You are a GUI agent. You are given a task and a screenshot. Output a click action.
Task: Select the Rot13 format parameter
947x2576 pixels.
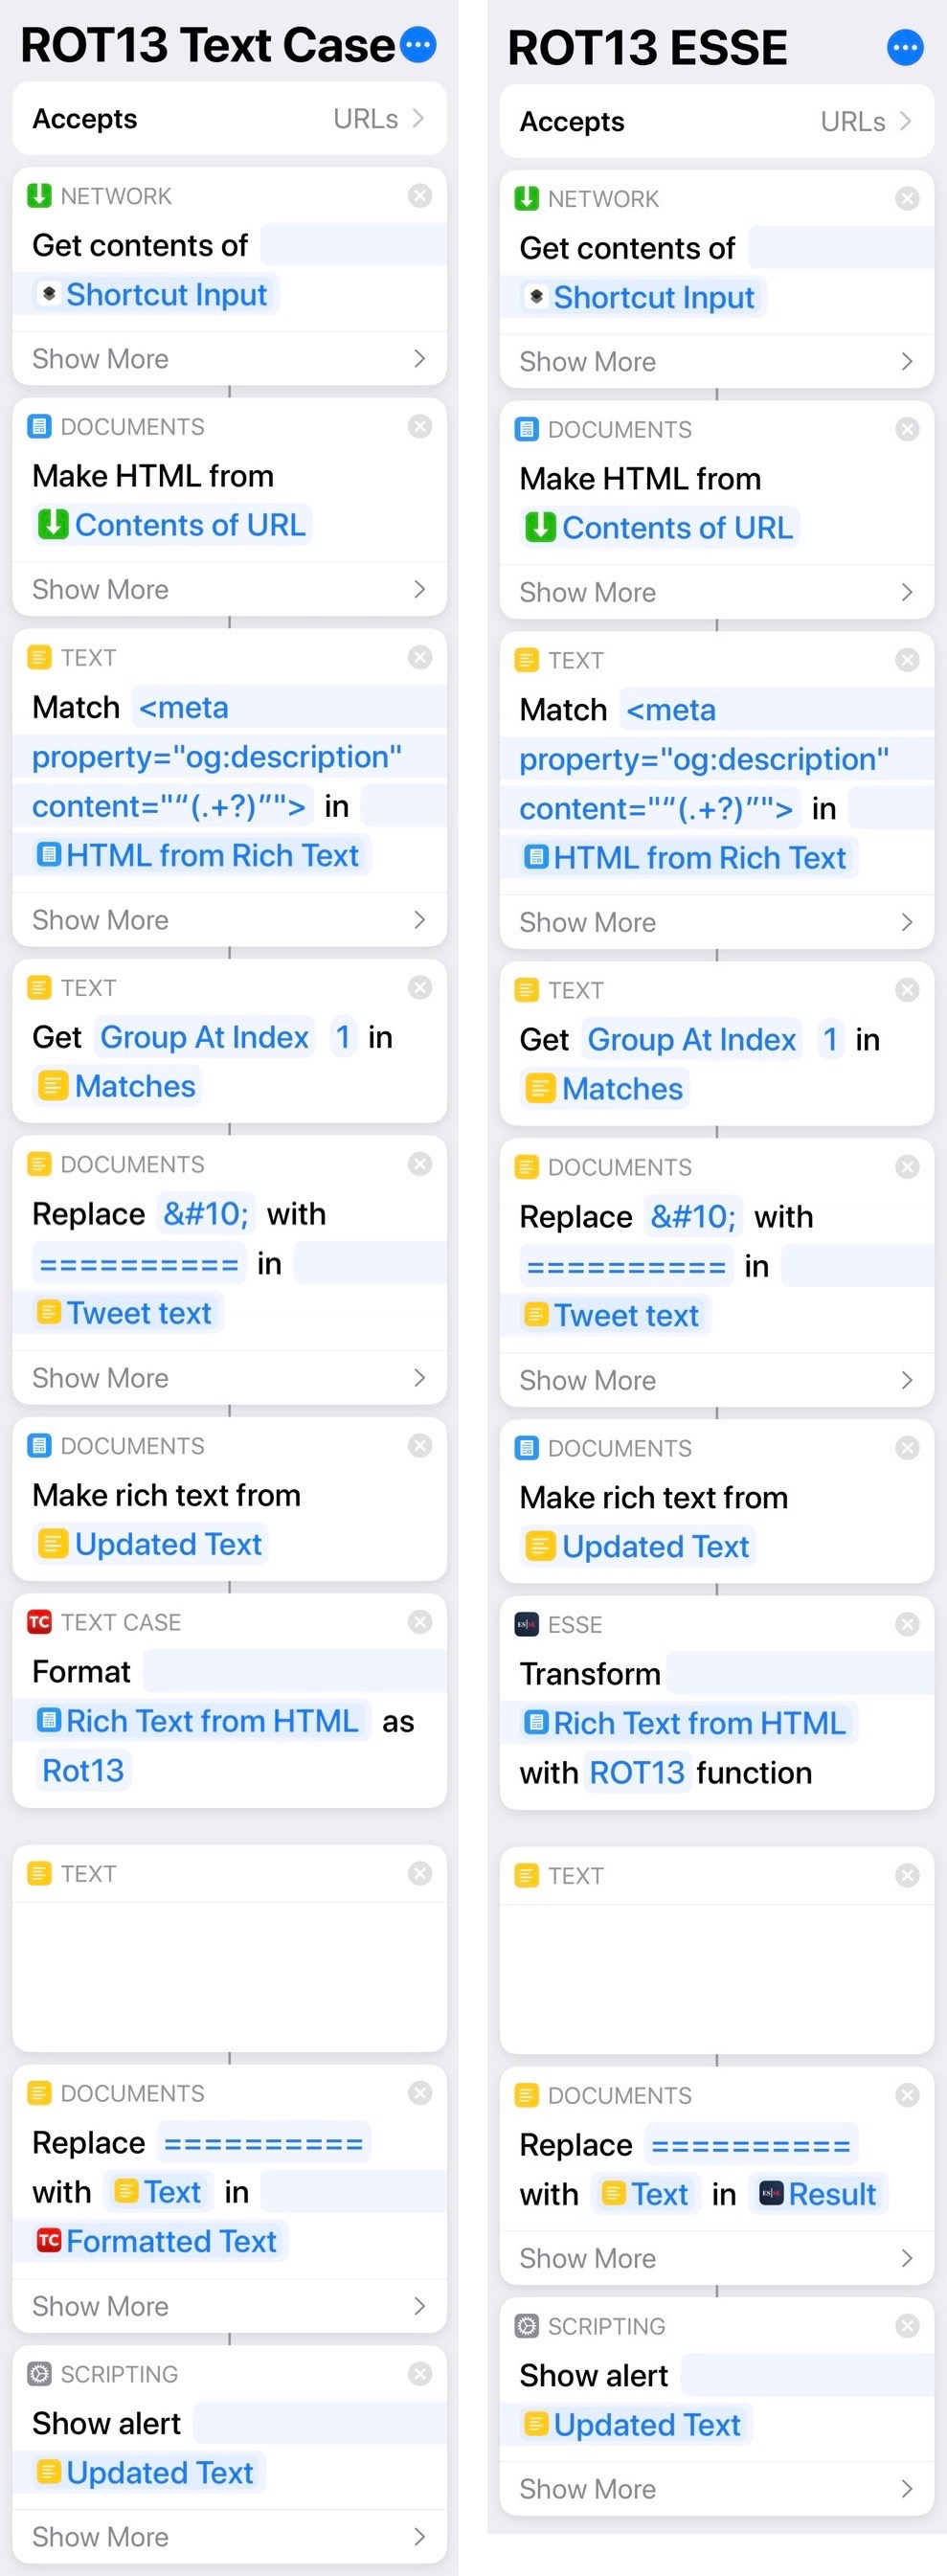[83, 1770]
